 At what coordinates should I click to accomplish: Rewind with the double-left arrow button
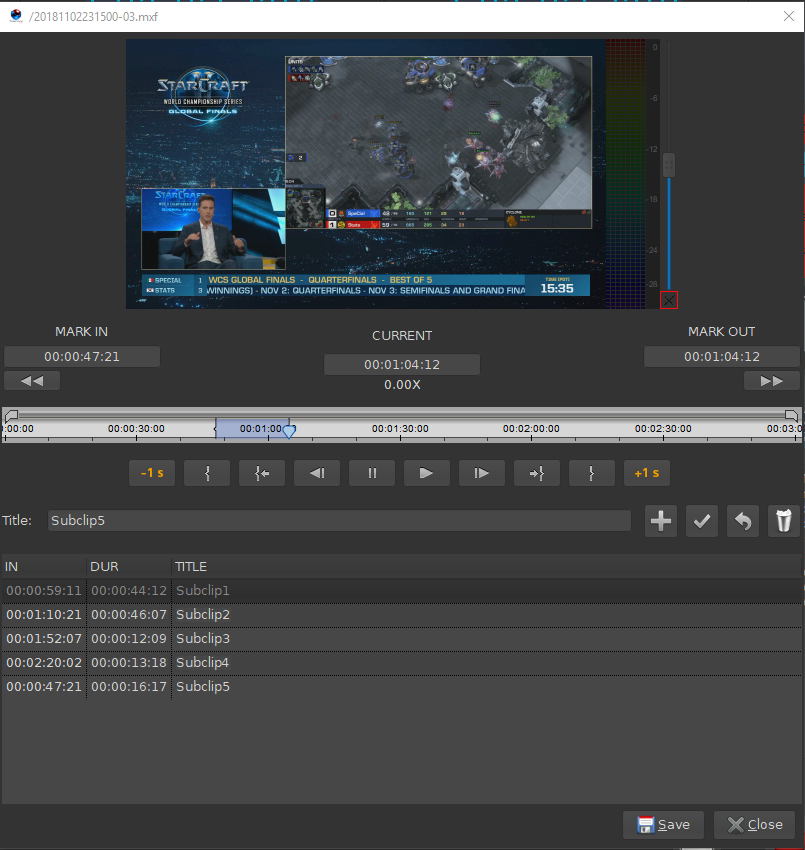(32, 381)
